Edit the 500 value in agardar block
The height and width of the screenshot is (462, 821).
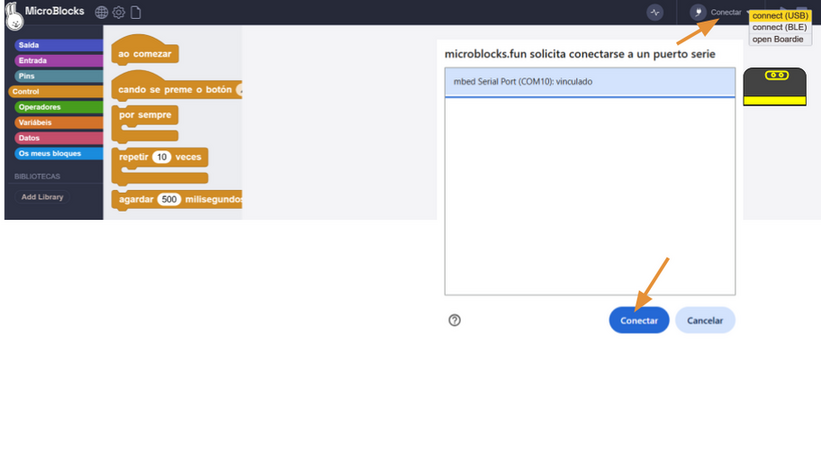point(169,200)
